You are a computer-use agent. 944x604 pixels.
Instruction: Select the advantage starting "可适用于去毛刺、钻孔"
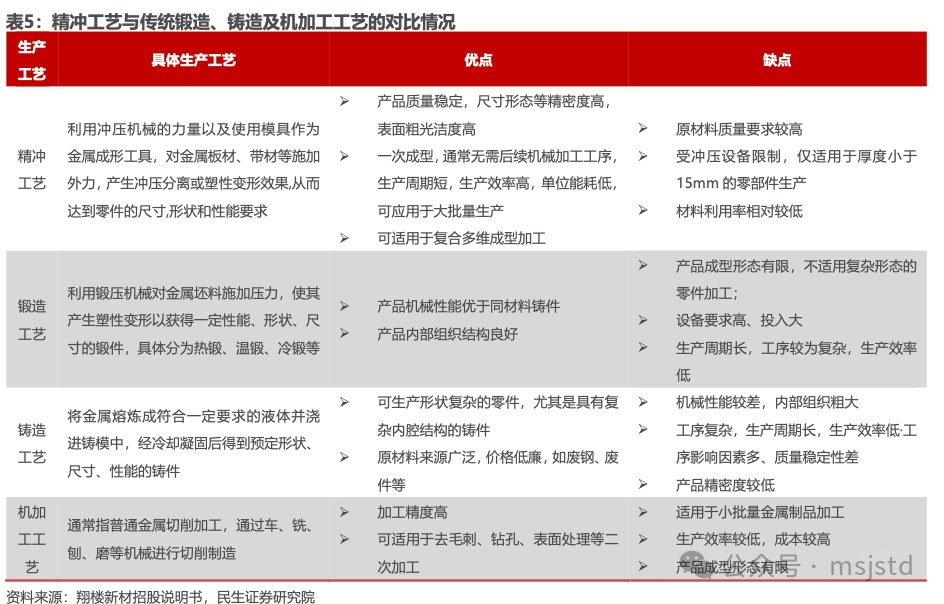[x=498, y=553]
